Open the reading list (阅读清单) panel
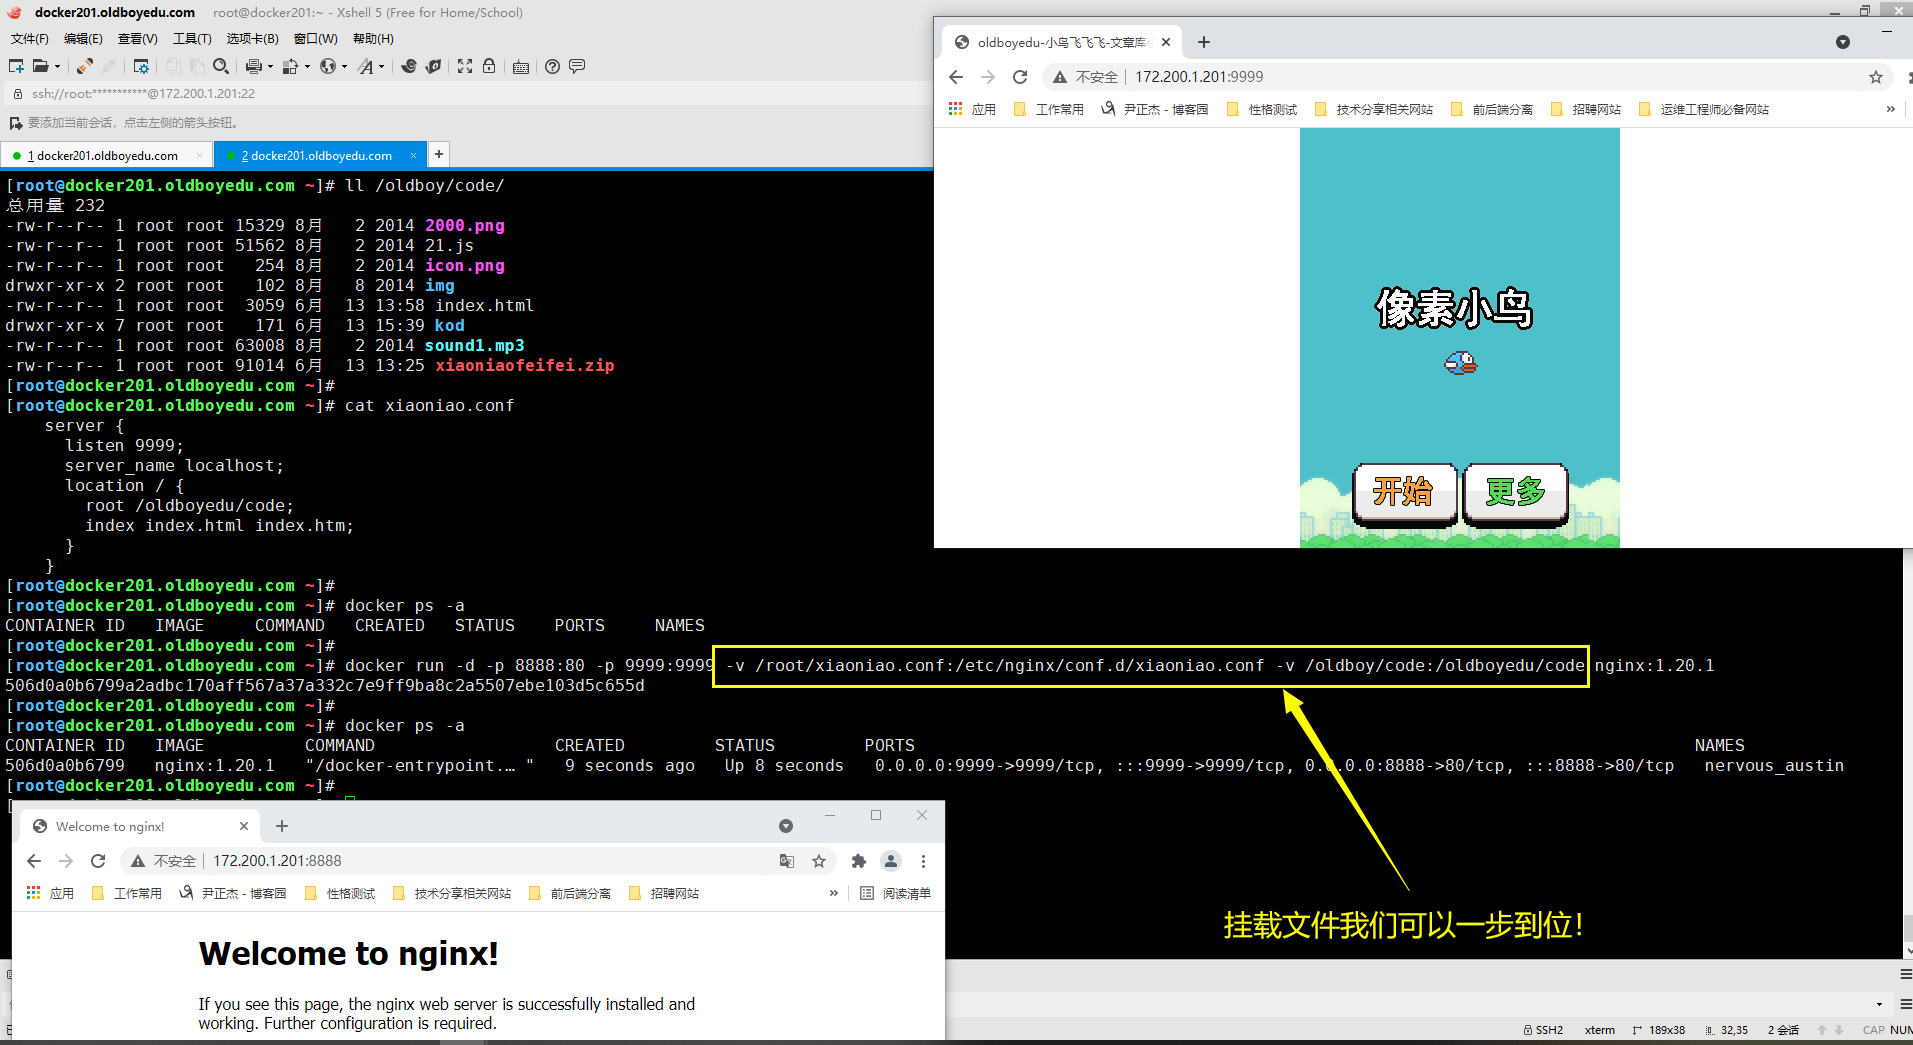The height and width of the screenshot is (1045, 1913). point(896,893)
